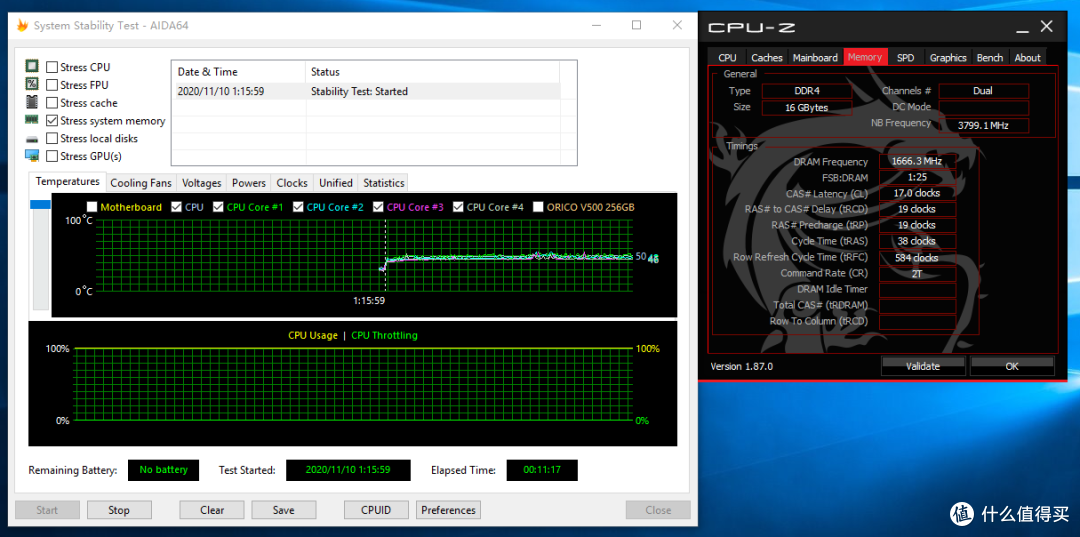Click the percent icon beside Stress FPU
Image resolution: width=1080 pixels, height=537 pixels.
pos(32,85)
